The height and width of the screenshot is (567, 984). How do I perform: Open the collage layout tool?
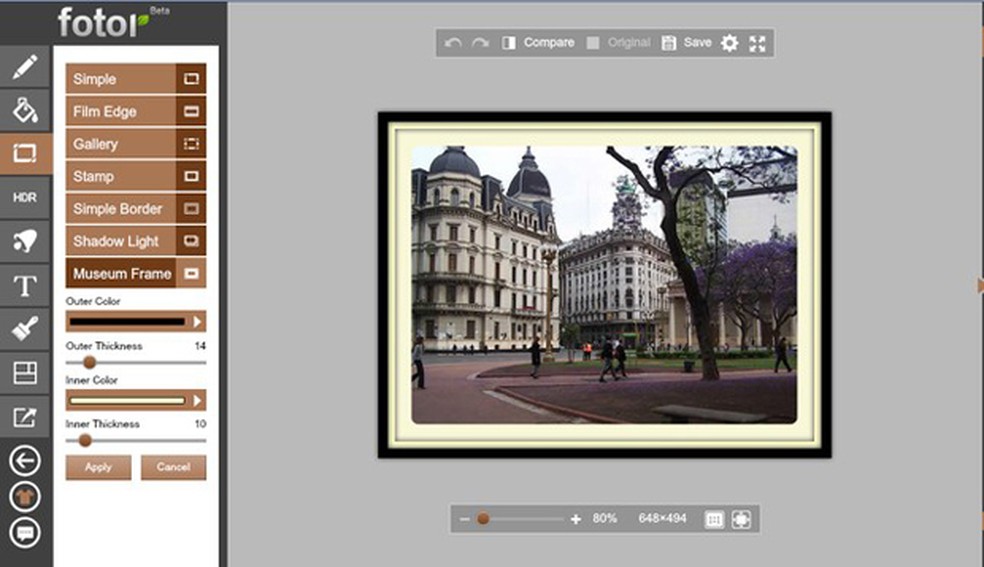pos(25,374)
